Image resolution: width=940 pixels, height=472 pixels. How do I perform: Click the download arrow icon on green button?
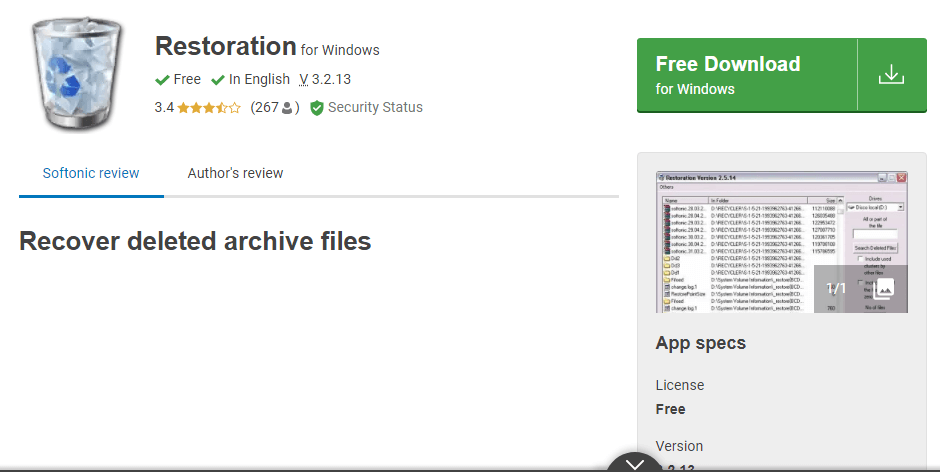pos(891,75)
